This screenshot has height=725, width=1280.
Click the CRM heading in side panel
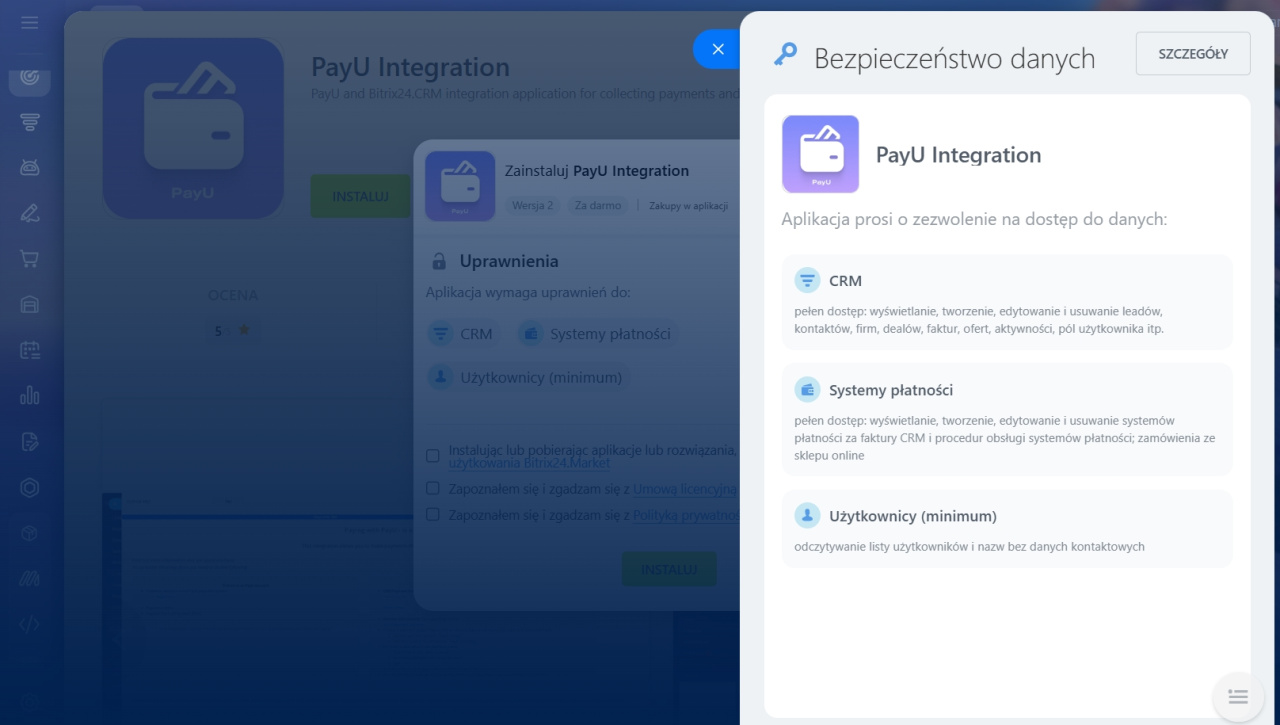tap(845, 281)
